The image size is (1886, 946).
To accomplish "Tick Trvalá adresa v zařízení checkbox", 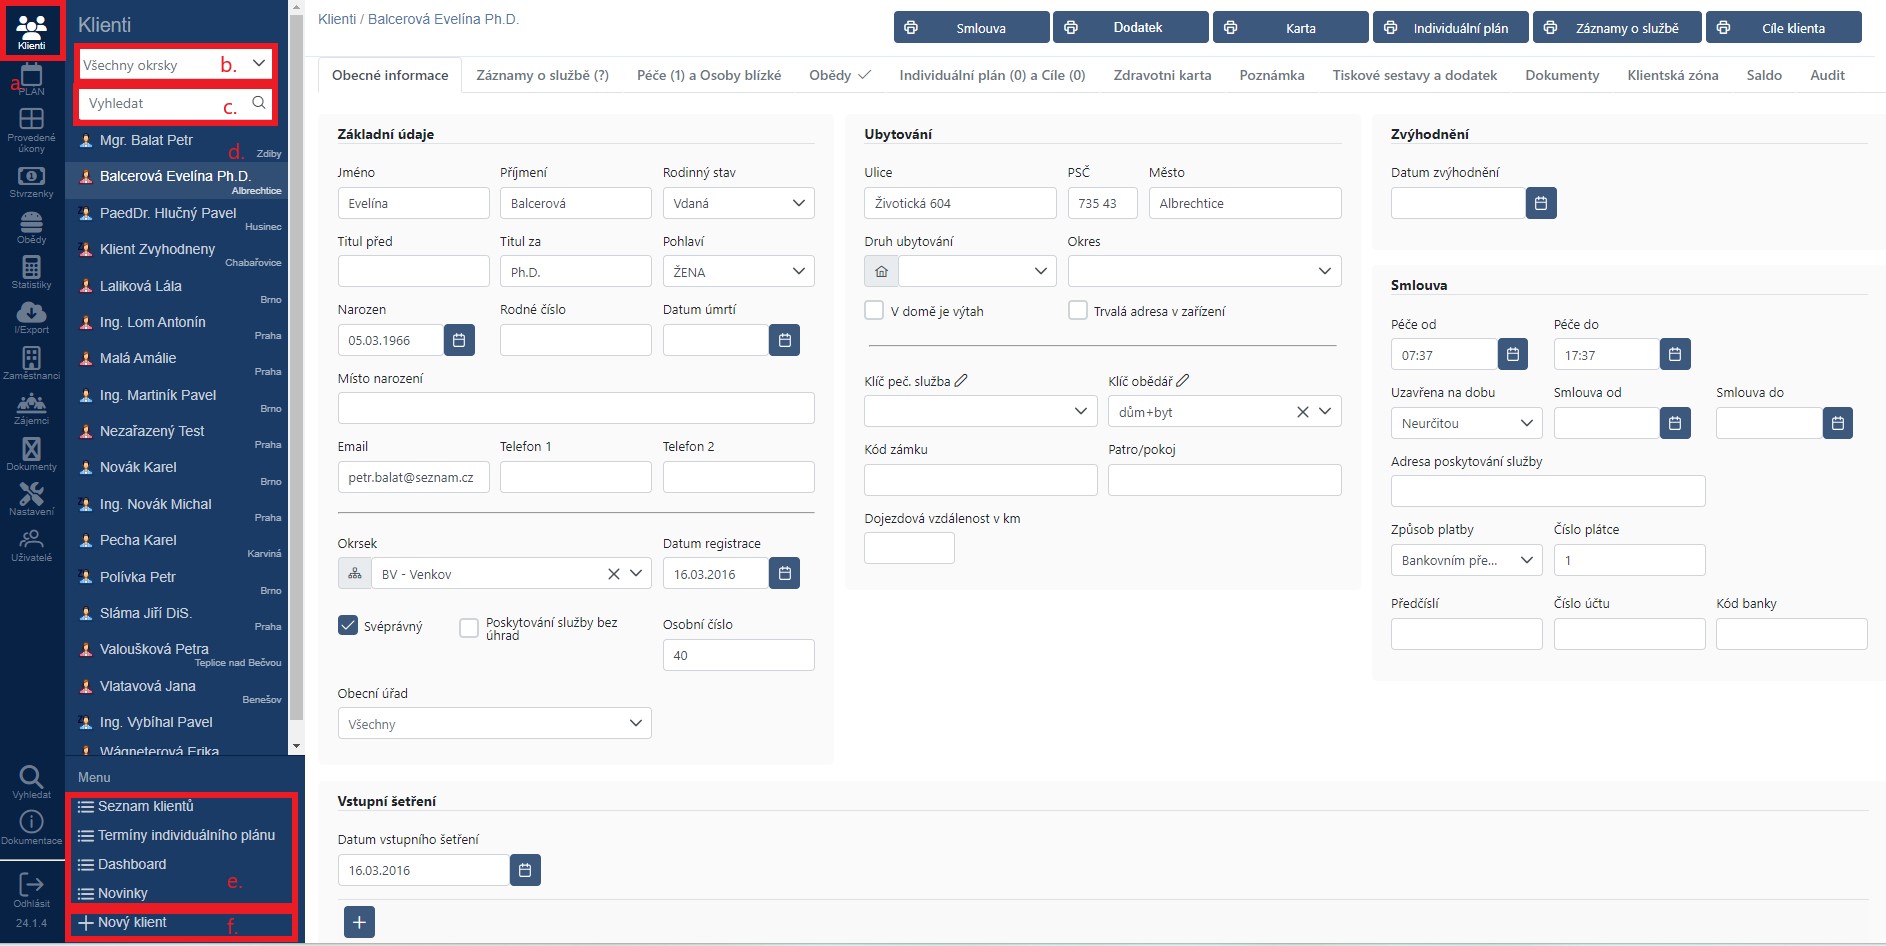I will (1078, 311).
